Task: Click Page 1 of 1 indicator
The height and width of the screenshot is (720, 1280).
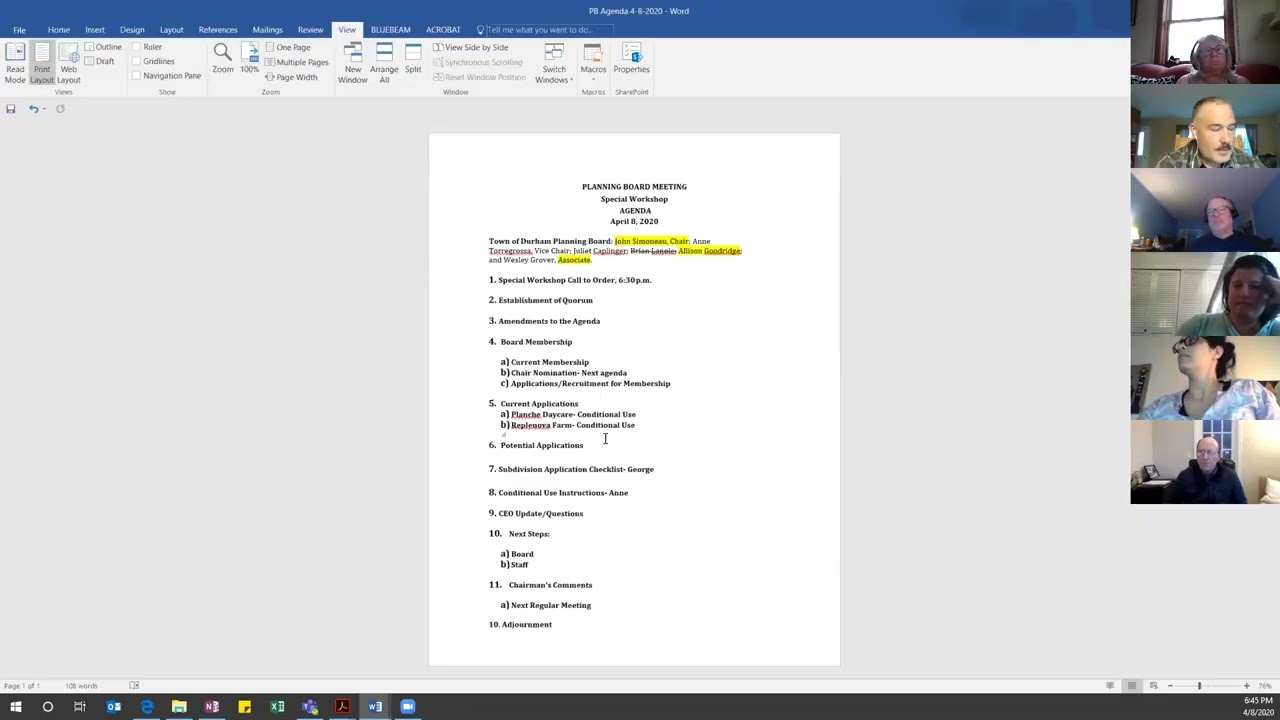Action: [21, 686]
